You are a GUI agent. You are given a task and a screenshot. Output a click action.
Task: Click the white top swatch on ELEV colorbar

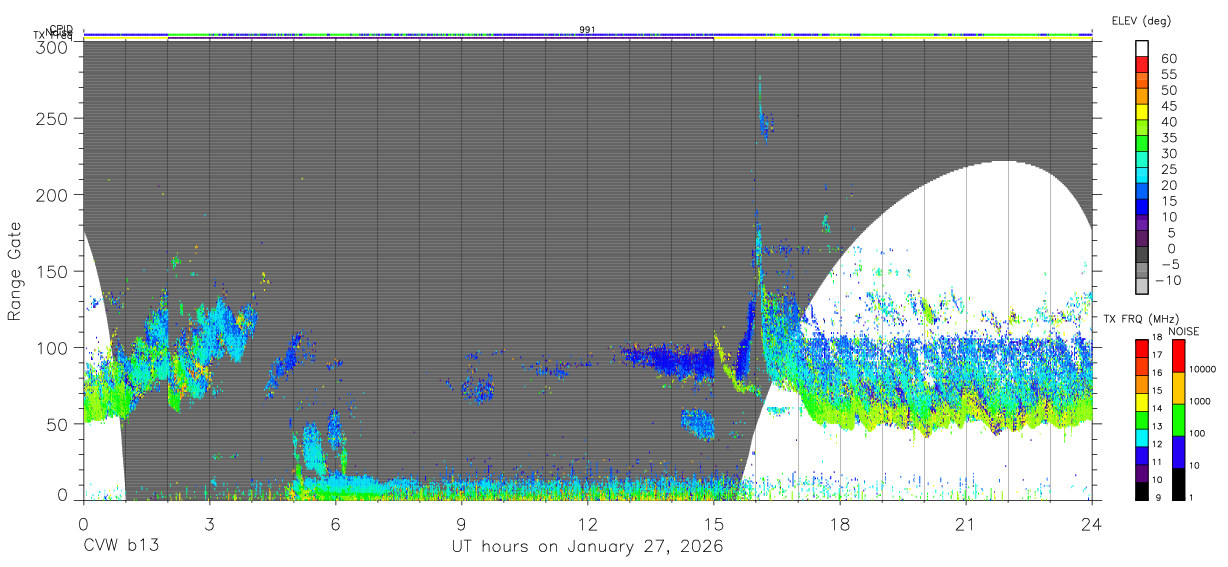tap(1144, 49)
